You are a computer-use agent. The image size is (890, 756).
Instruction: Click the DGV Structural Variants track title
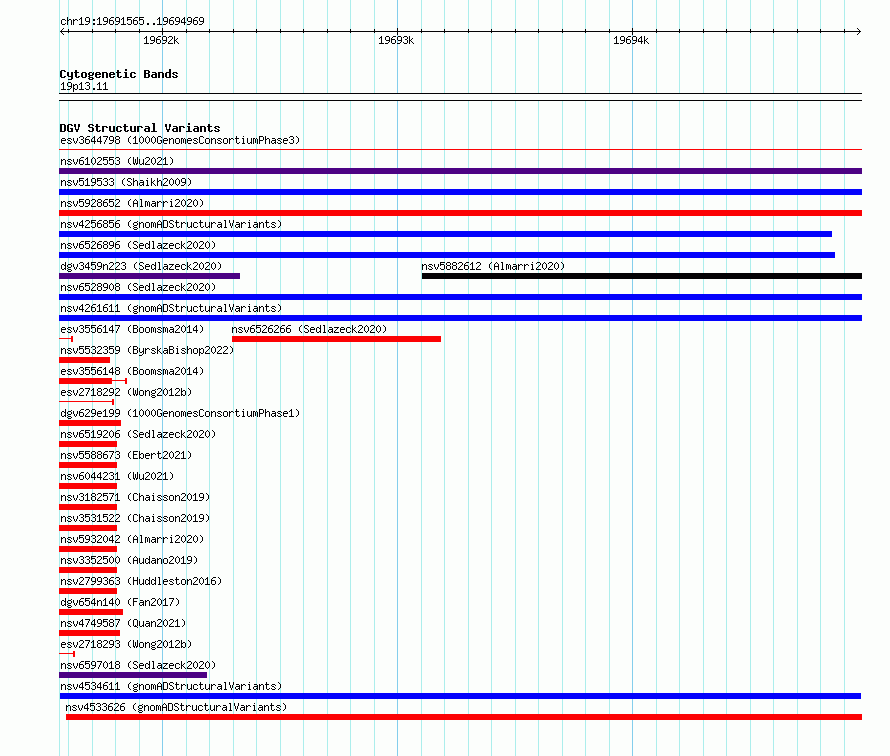pos(140,128)
